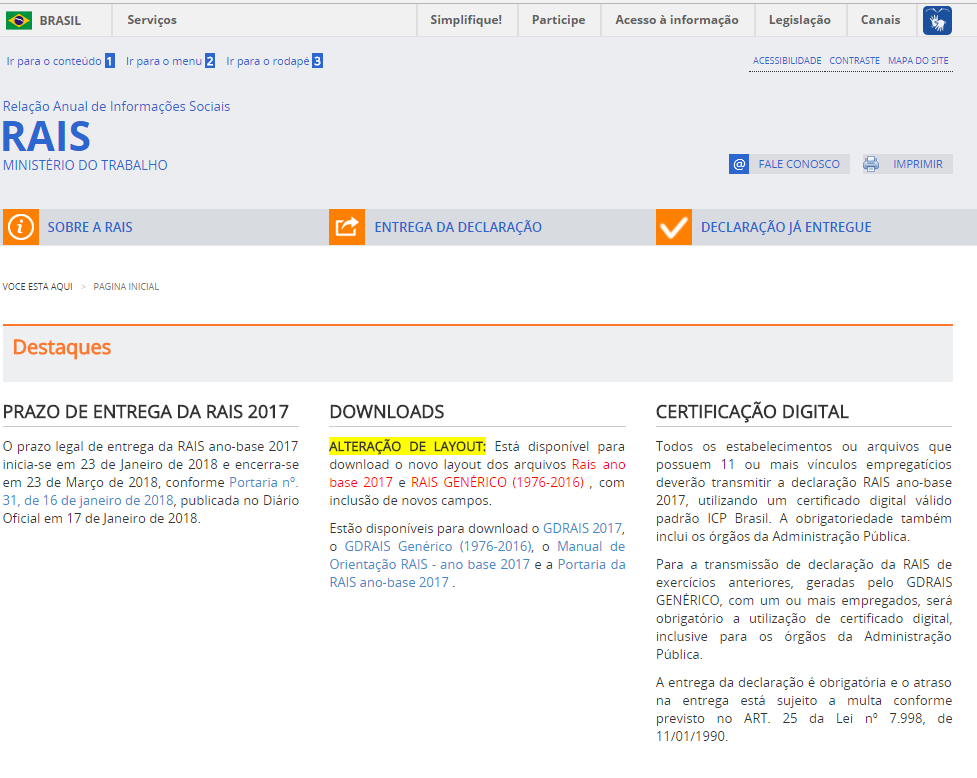Open the ACESSIBILIDADE link
This screenshot has height=778, width=977.
(x=787, y=60)
